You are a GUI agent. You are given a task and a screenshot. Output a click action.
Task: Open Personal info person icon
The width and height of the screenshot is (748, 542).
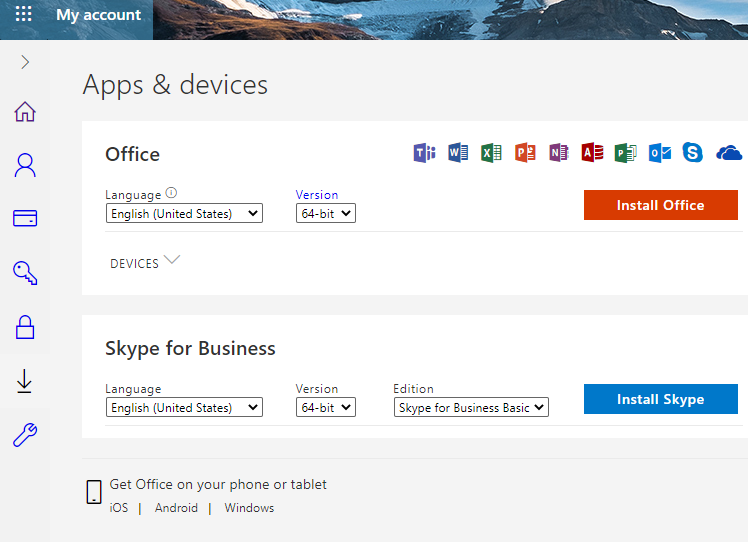point(25,165)
